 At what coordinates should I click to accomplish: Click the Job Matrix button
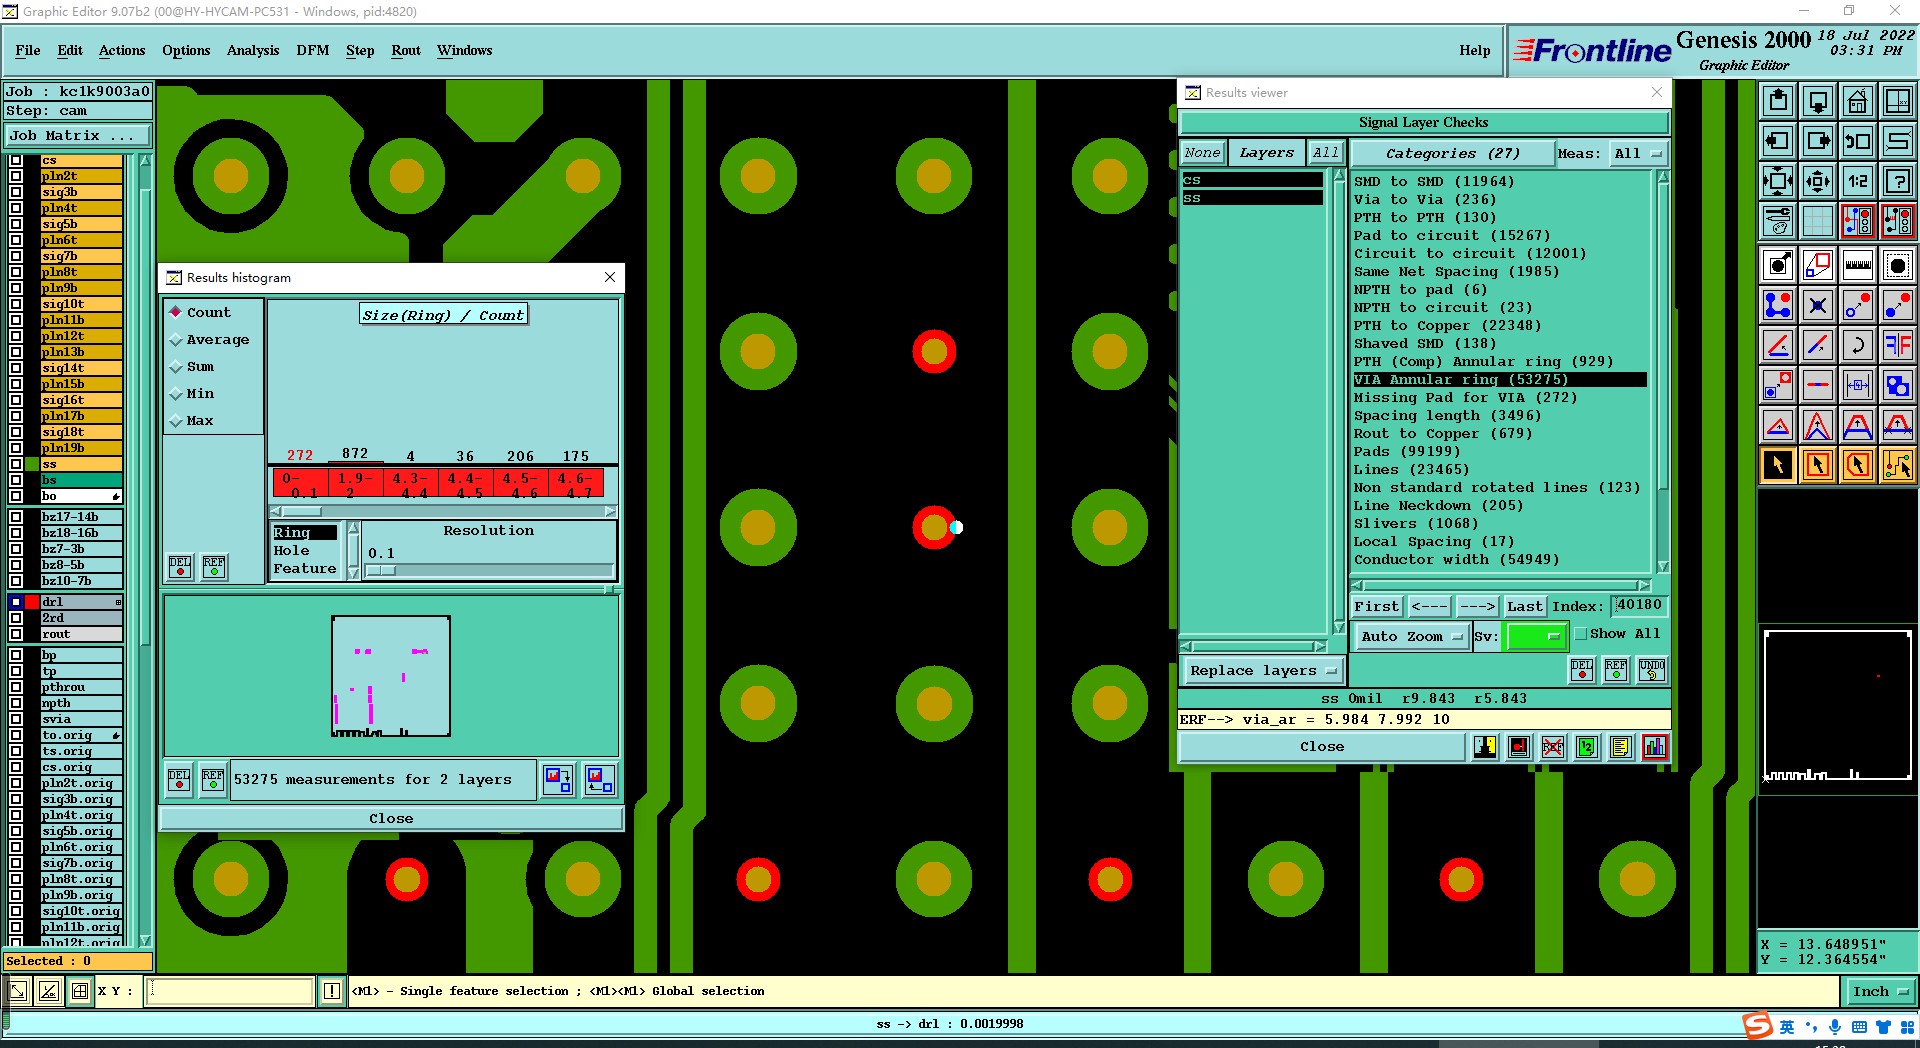pos(78,135)
